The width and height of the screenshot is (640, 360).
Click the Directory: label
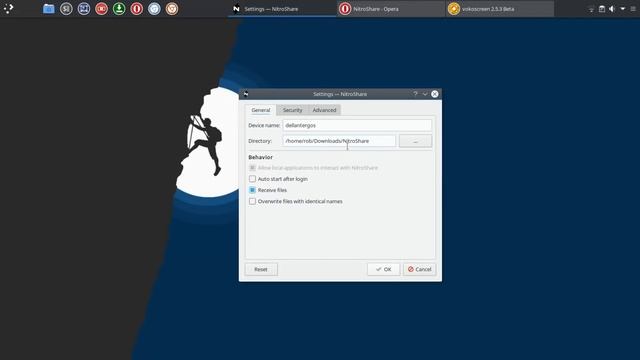(260, 141)
